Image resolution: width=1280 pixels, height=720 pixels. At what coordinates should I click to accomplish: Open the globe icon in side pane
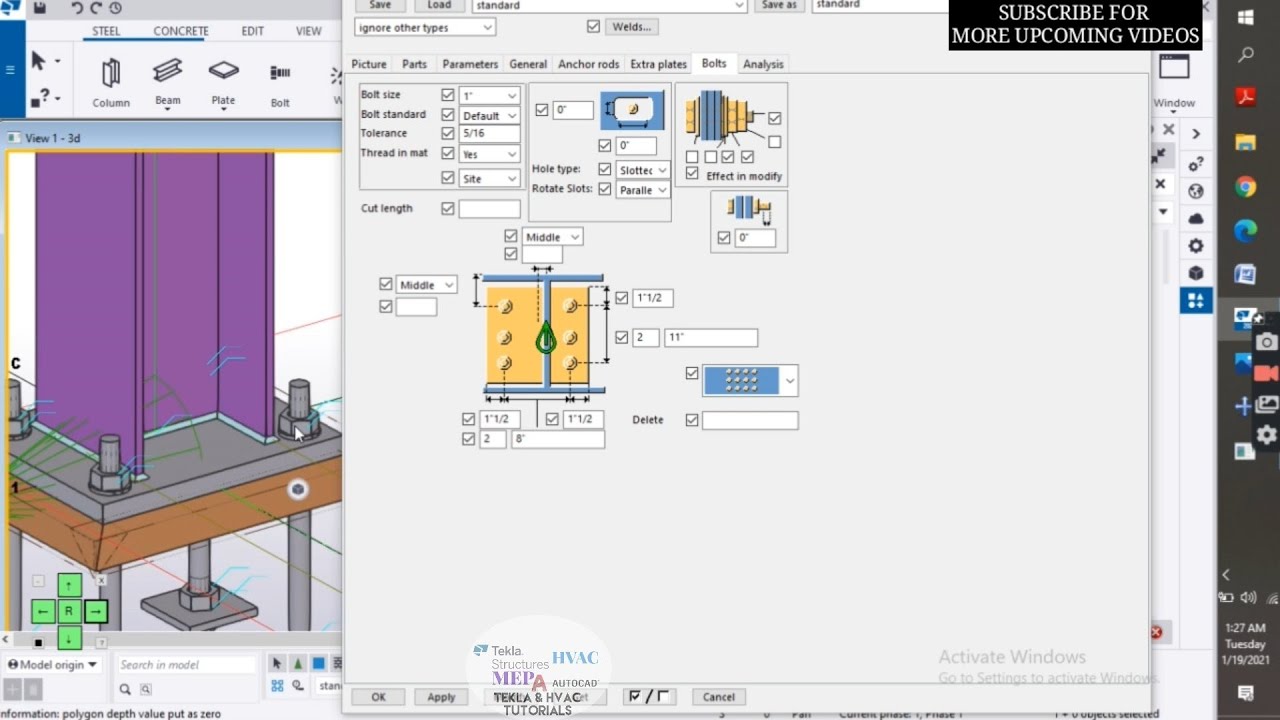pos(1195,191)
